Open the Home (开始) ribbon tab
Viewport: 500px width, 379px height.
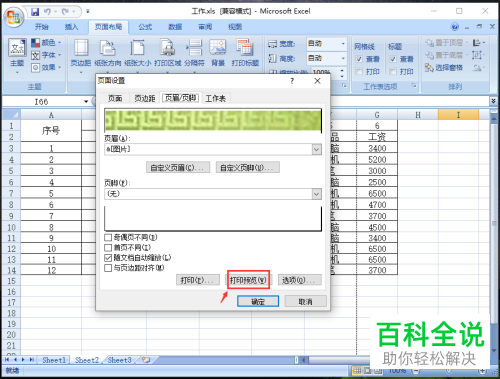pyautogui.click(x=42, y=27)
